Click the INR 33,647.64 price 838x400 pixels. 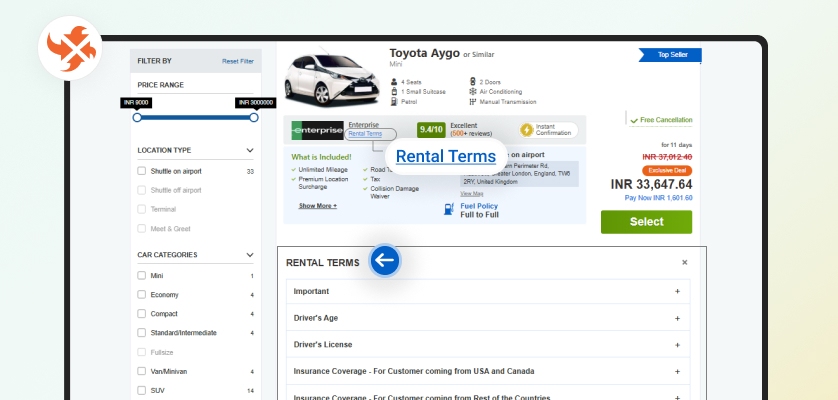[651, 184]
